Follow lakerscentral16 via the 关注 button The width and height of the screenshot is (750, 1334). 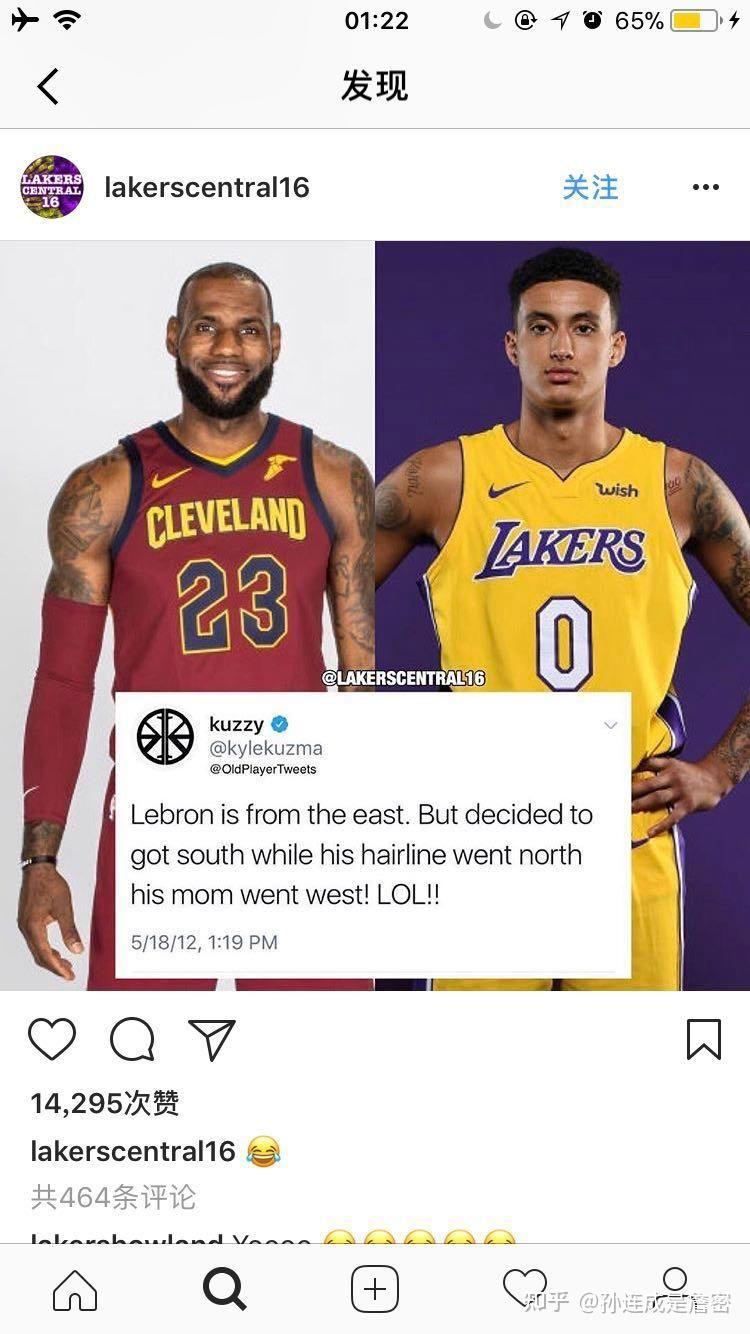[x=590, y=187]
